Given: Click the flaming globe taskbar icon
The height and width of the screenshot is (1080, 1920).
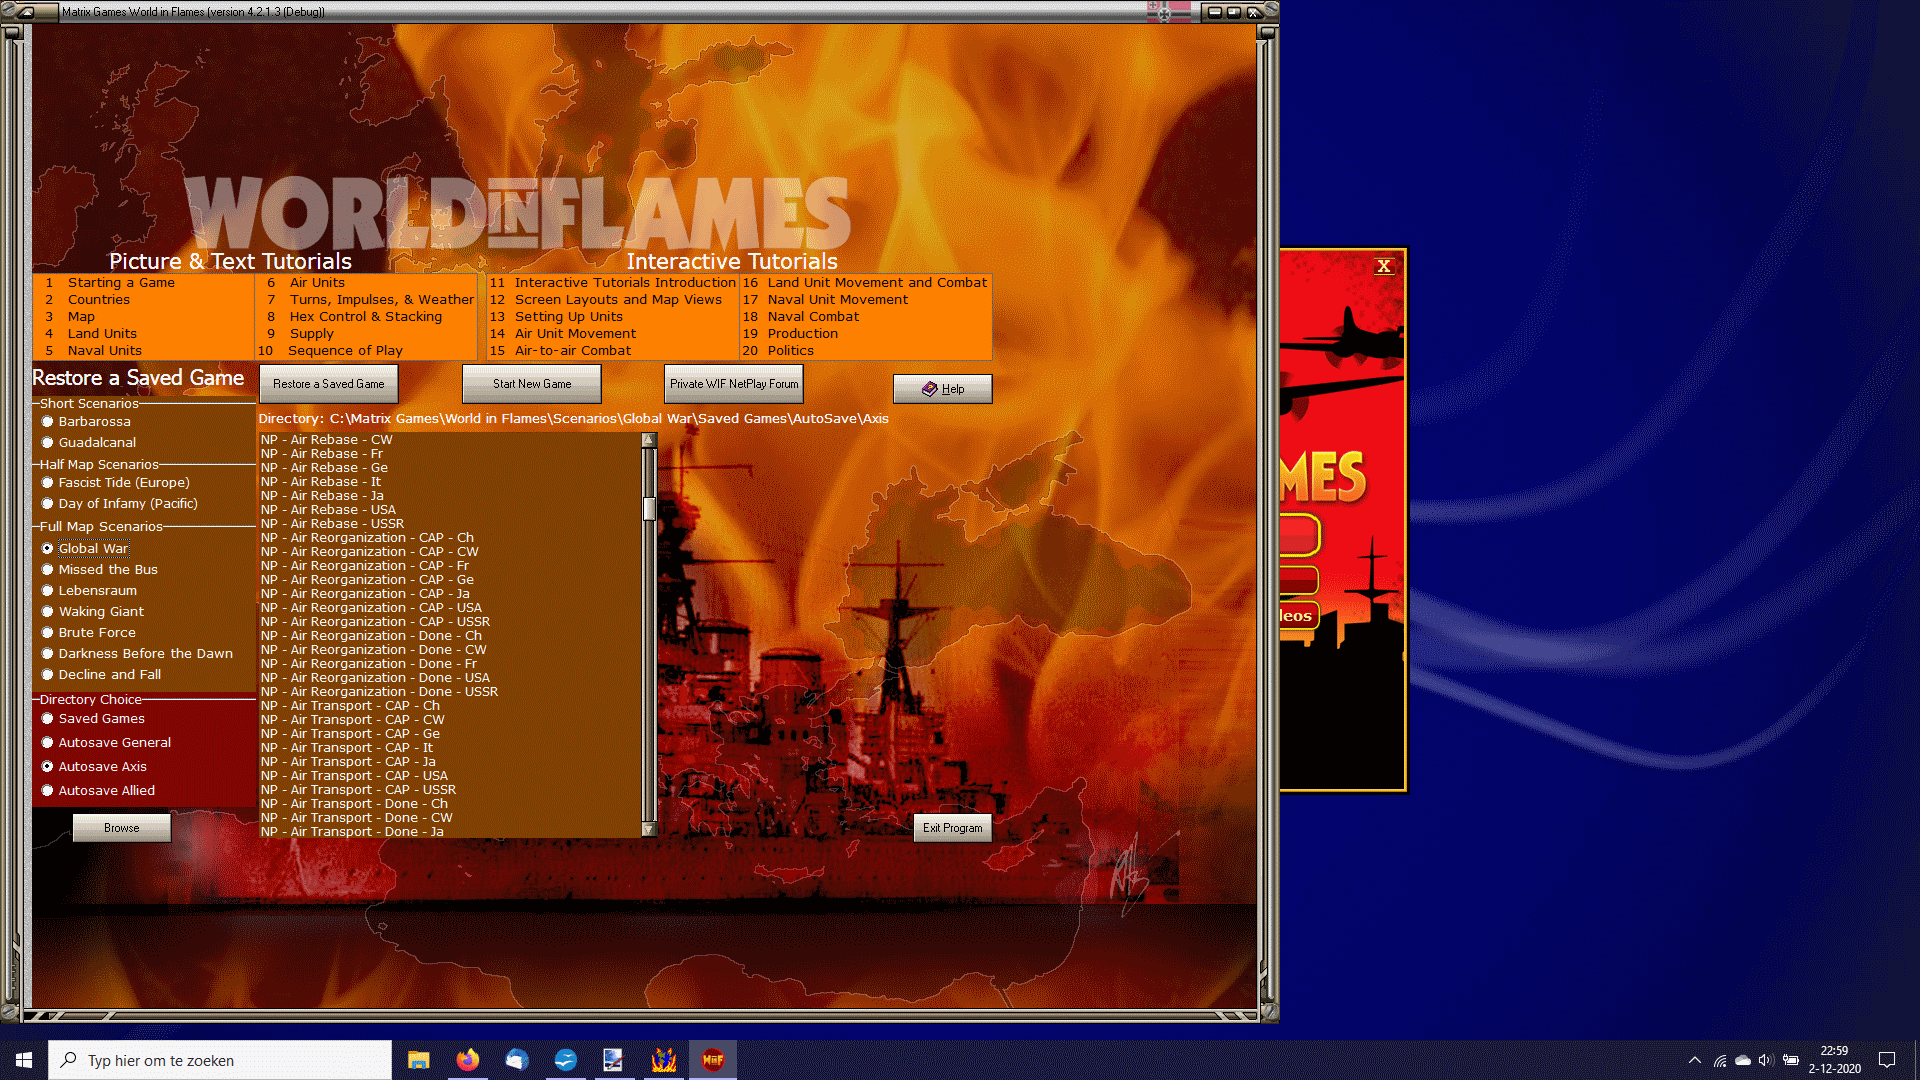Looking at the screenshot, I should (x=663, y=1060).
